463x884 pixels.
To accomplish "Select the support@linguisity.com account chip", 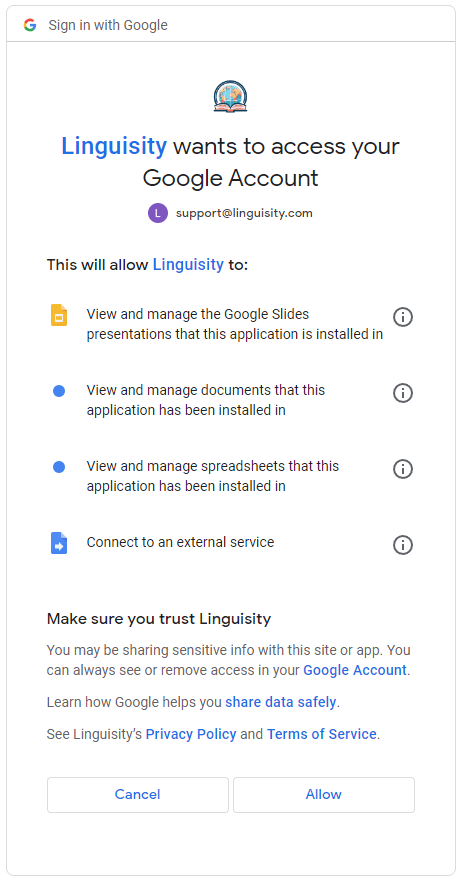I will click(x=231, y=213).
